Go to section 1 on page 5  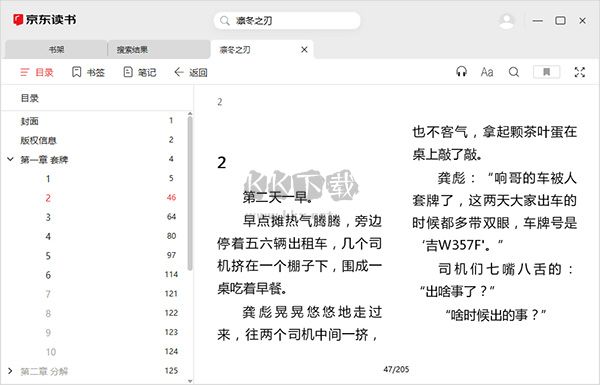coord(96,178)
